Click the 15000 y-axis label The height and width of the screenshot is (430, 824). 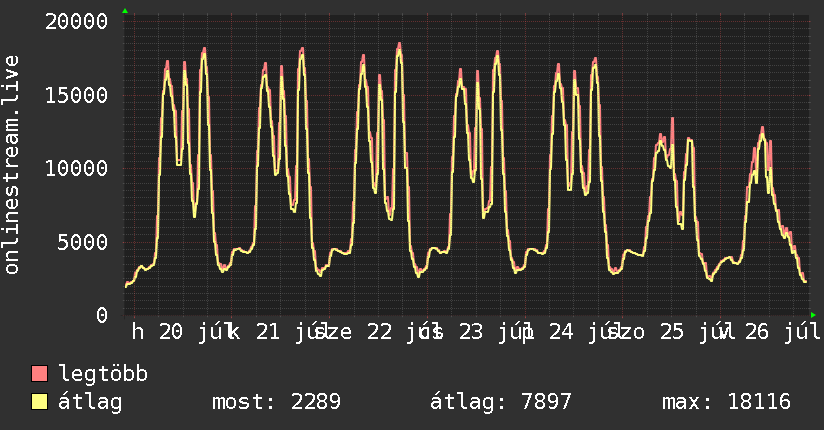coord(77,95)
